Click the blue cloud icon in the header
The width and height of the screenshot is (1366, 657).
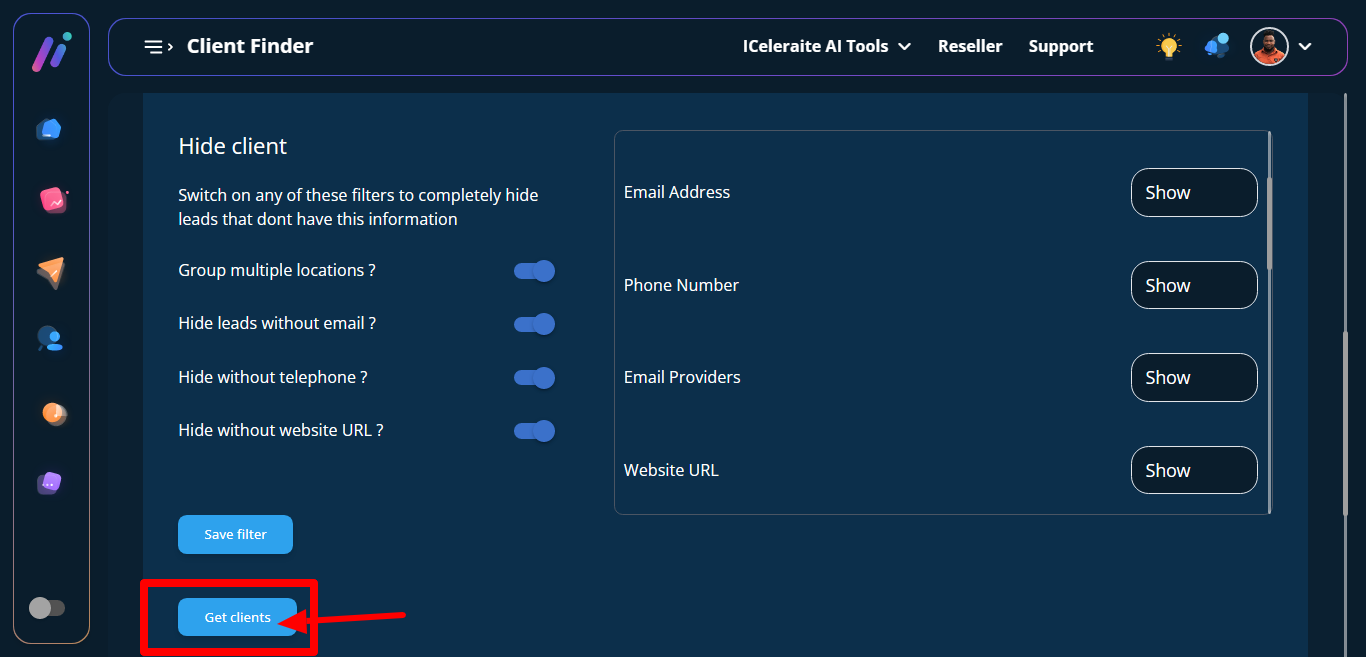click(x=1217, y=46)
